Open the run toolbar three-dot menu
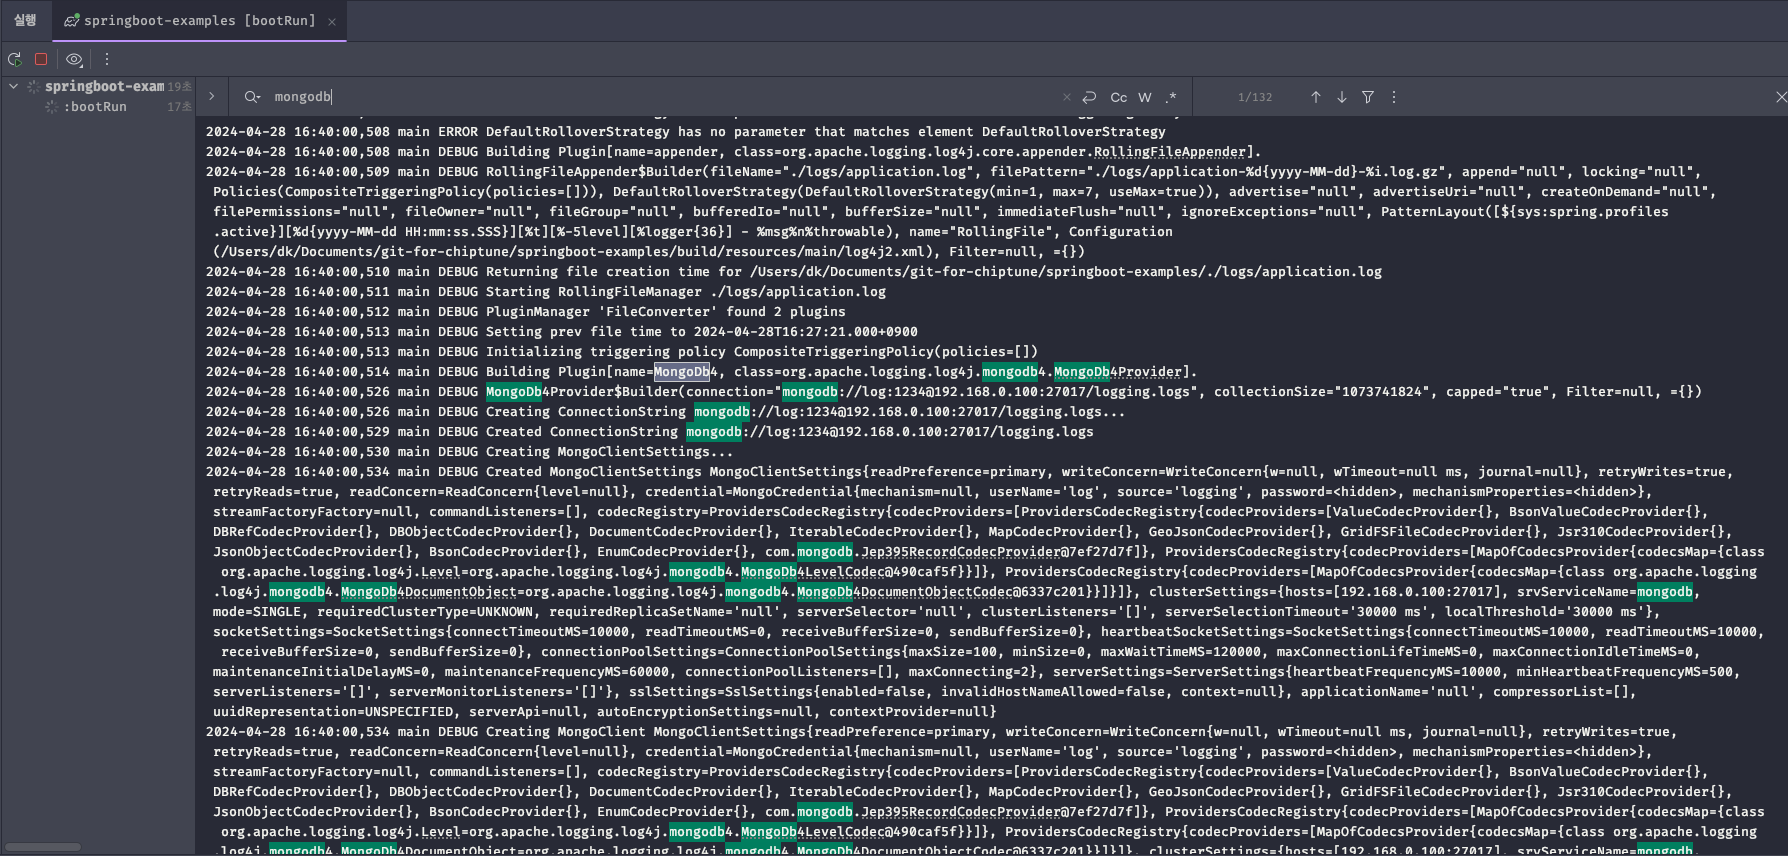Image resolution: width=1788 pixels, height=856 pixels. [x=107, y=59]
